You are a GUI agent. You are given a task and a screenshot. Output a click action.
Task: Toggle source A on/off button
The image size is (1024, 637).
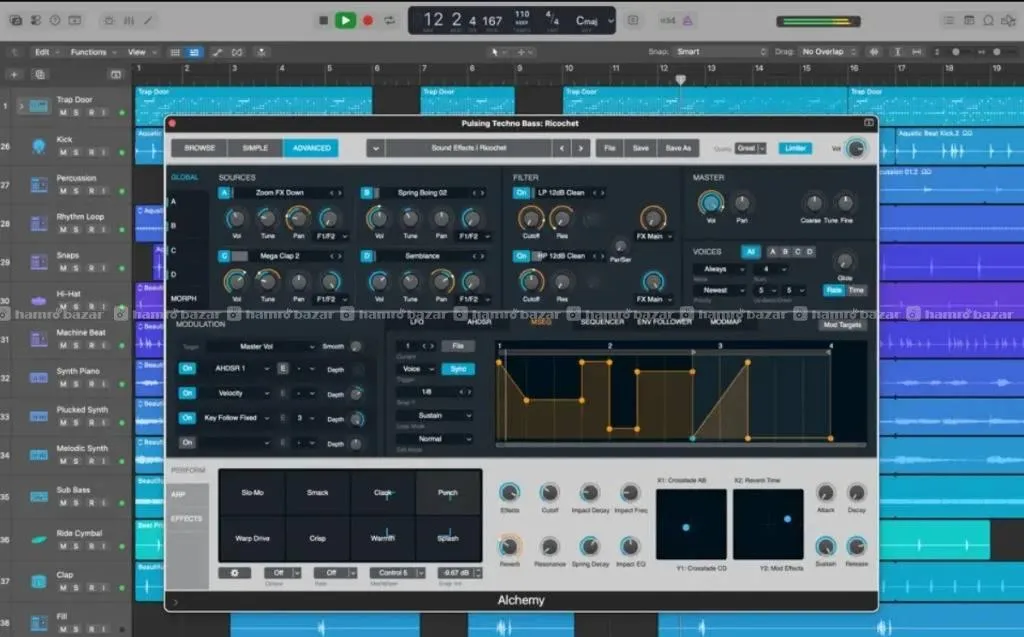[x=224, y=193]
